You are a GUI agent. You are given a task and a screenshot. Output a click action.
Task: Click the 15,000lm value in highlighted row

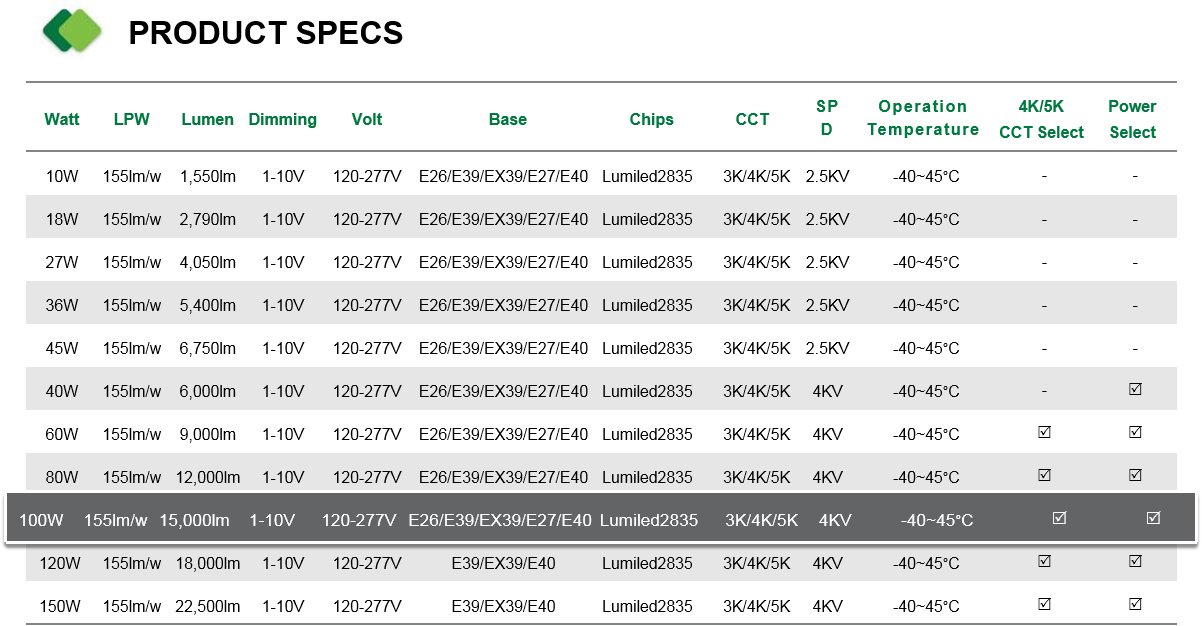[x=195, y=520]
